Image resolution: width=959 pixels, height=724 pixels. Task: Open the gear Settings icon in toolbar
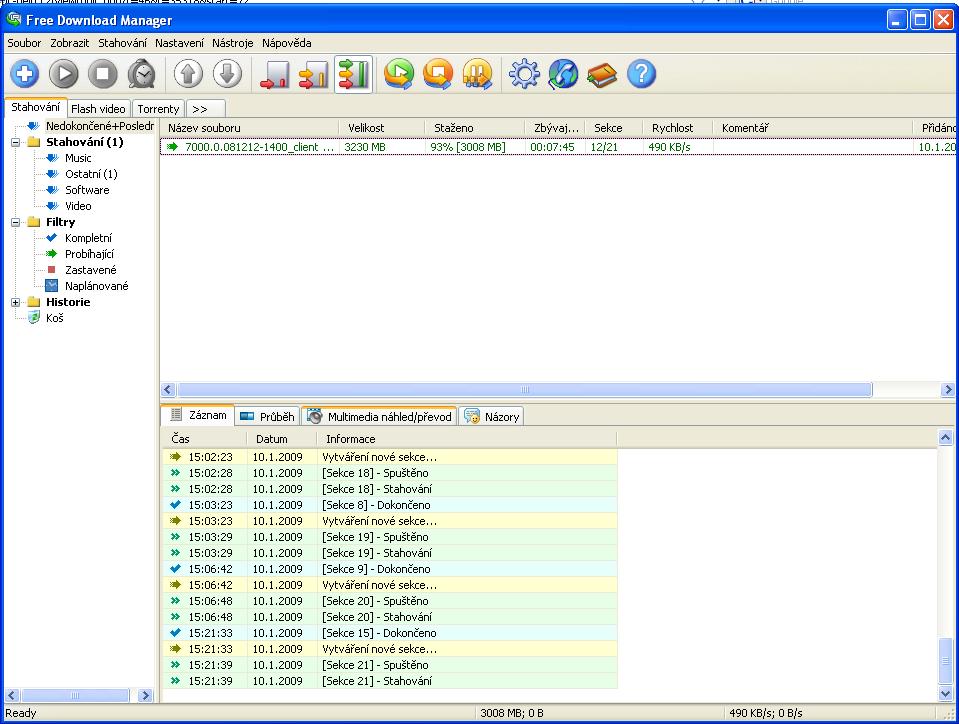point(524,74)
